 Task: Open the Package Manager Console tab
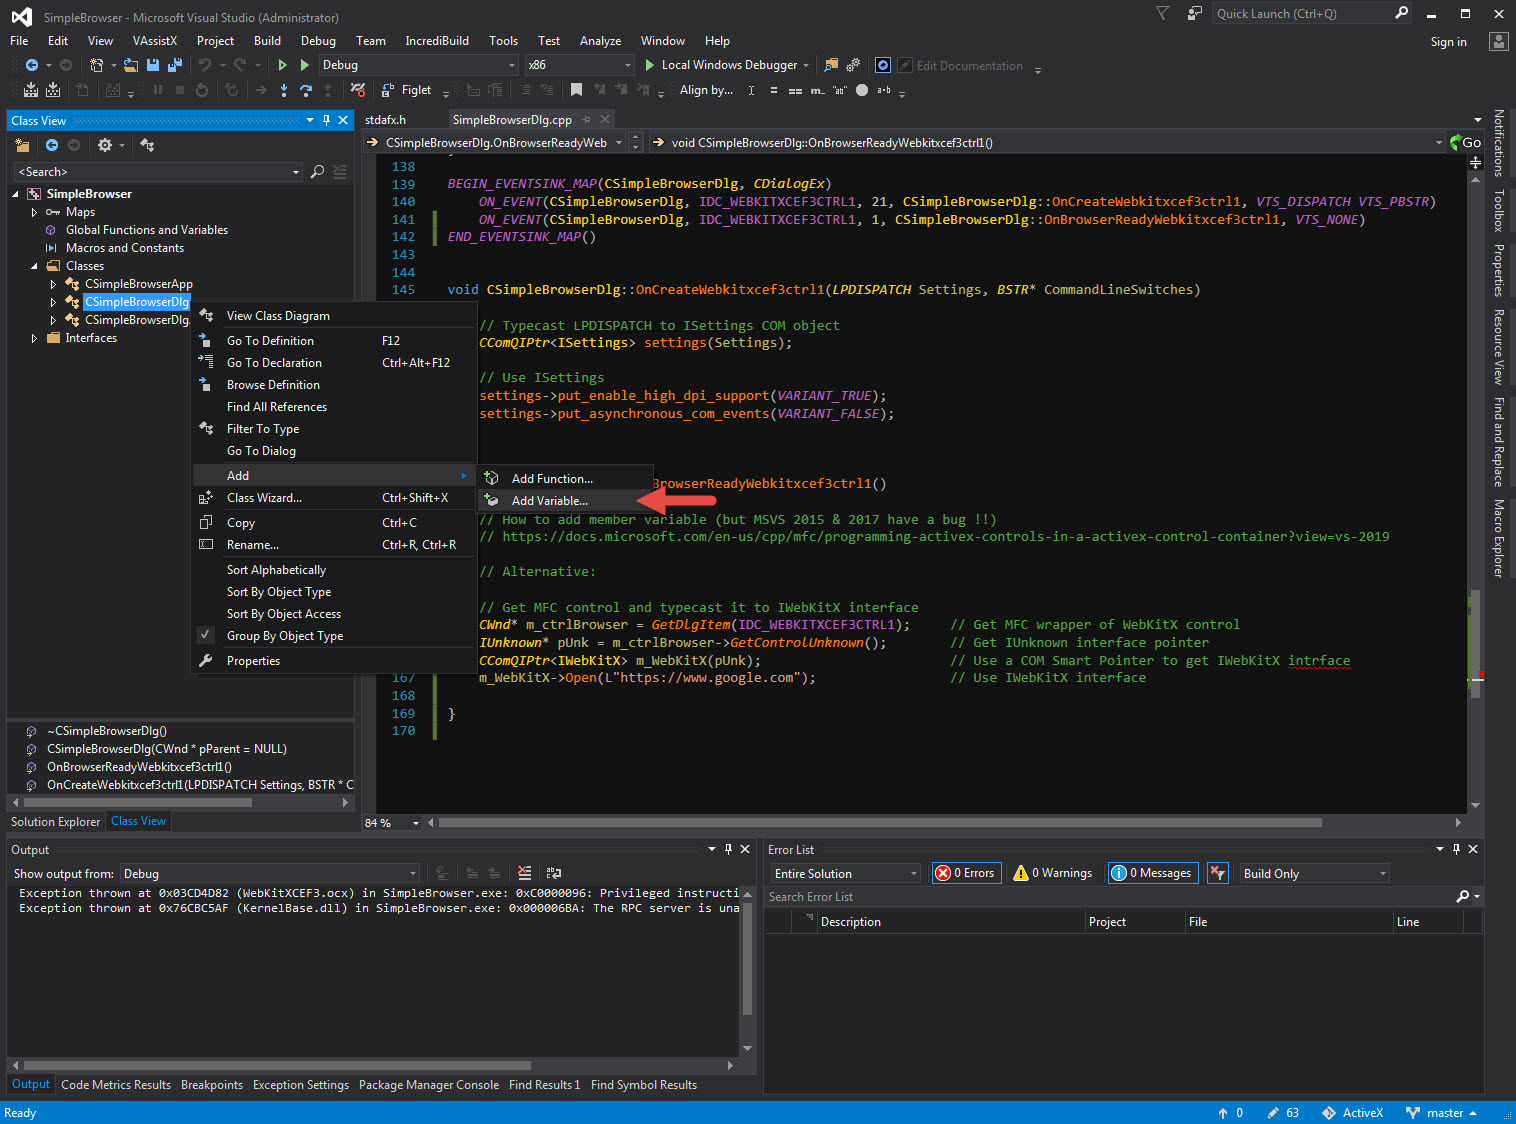(429, 1085)
